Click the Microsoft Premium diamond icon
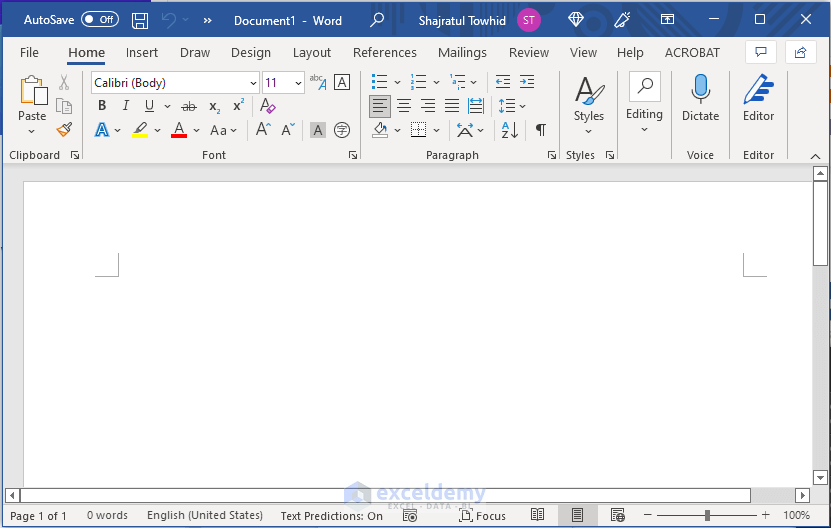 [x=576, y=20]
